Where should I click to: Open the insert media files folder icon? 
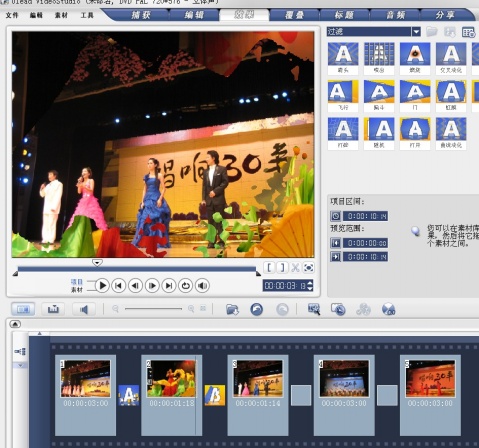pos(232,310)
